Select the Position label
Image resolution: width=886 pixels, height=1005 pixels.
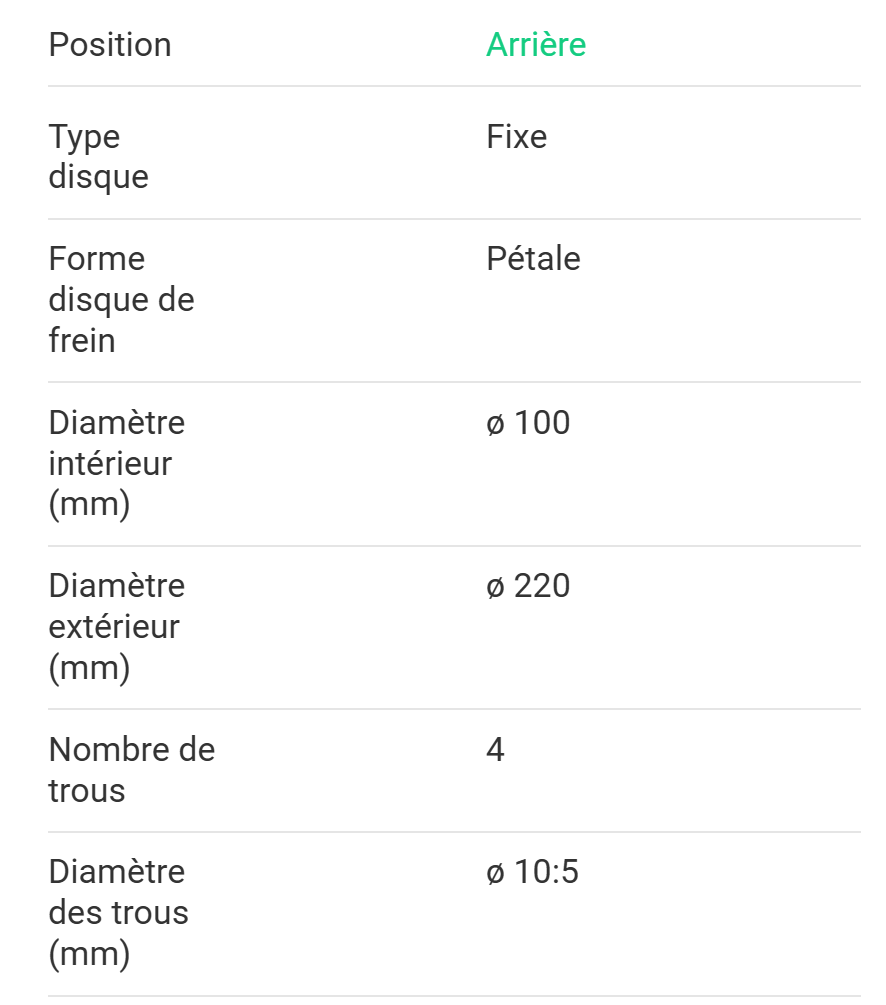coord(110,45)
